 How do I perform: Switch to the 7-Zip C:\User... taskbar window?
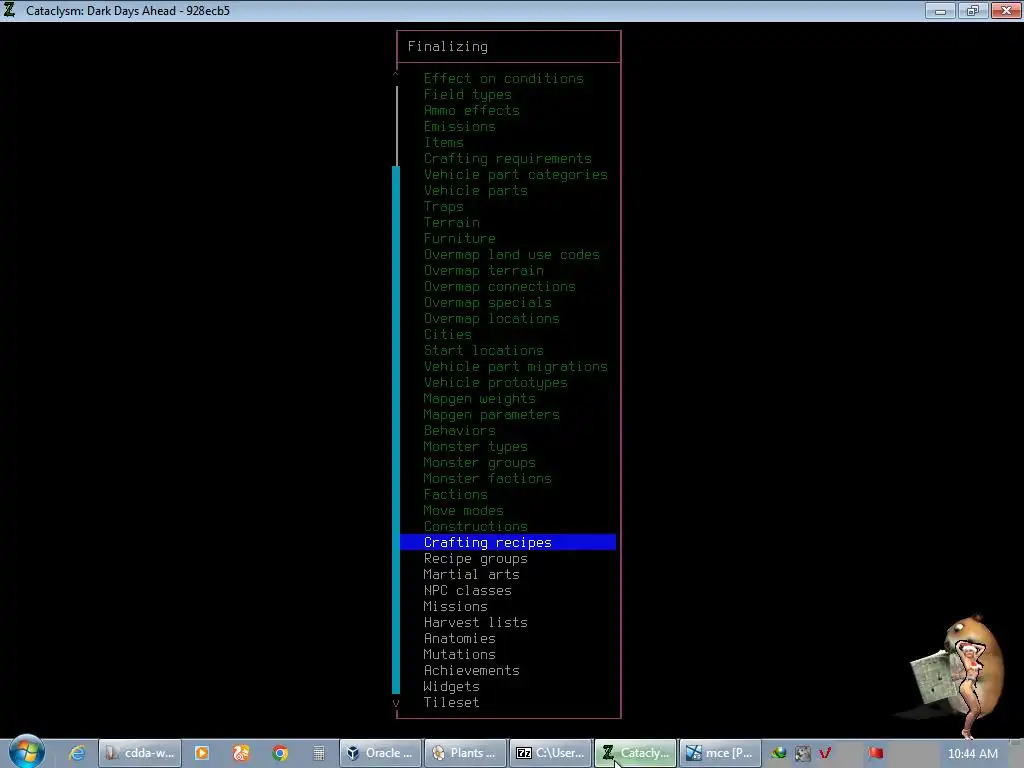(550, 753)
